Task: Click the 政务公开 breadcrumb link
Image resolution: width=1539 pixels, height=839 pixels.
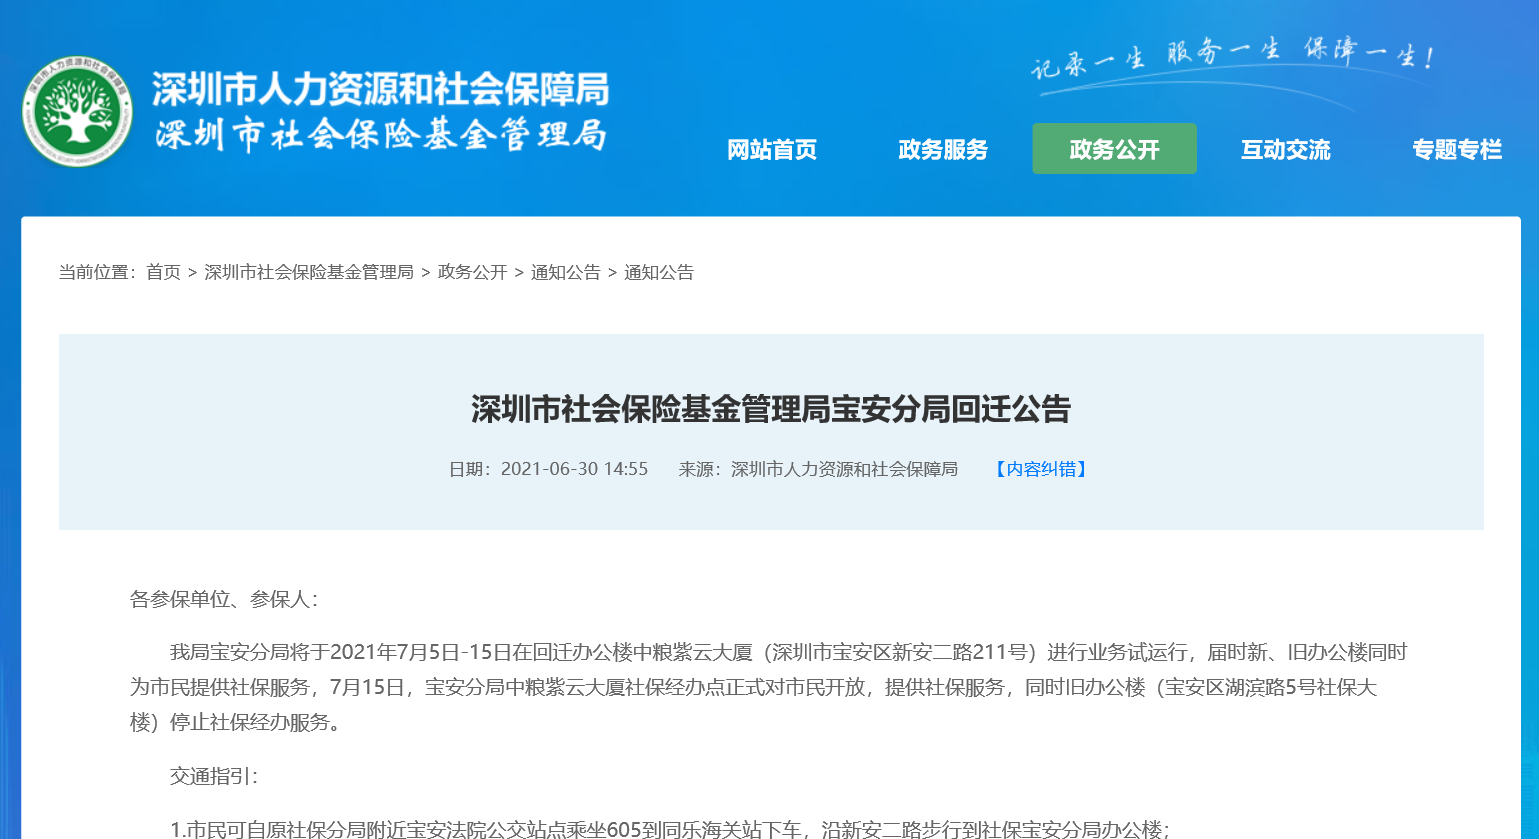Action: click(x=472, y=272)
